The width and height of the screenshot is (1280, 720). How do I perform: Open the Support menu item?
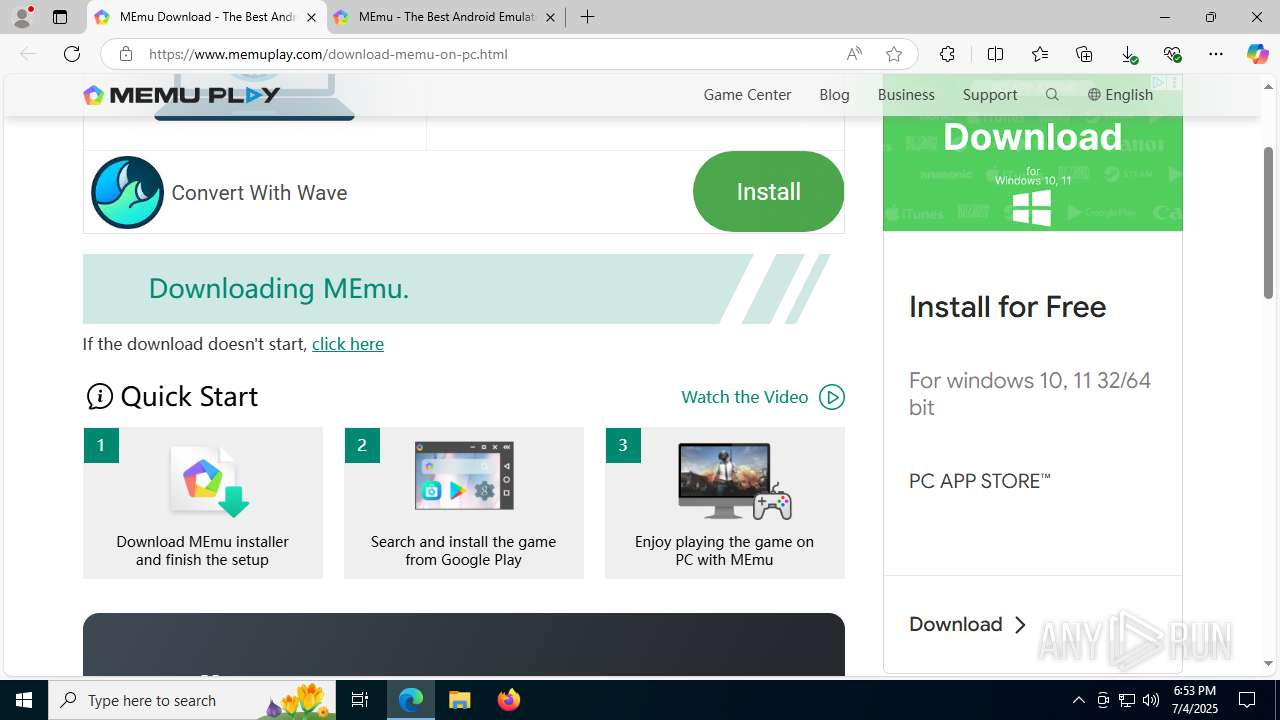click(x=990, y=94)
